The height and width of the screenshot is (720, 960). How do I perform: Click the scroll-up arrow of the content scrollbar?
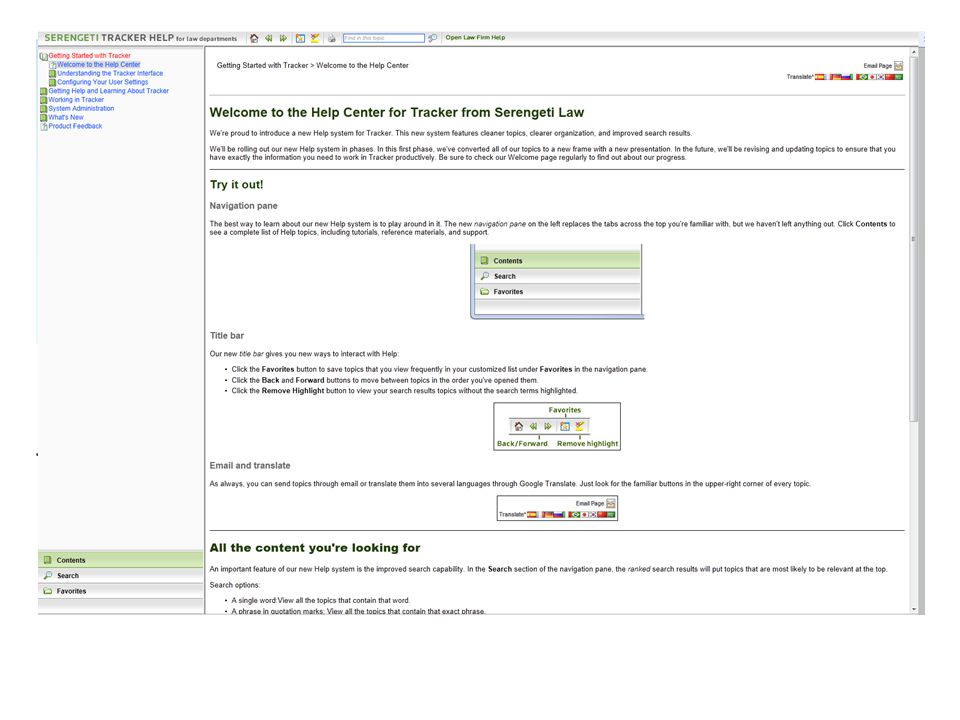pyautogui.click(x=914, y=53)
